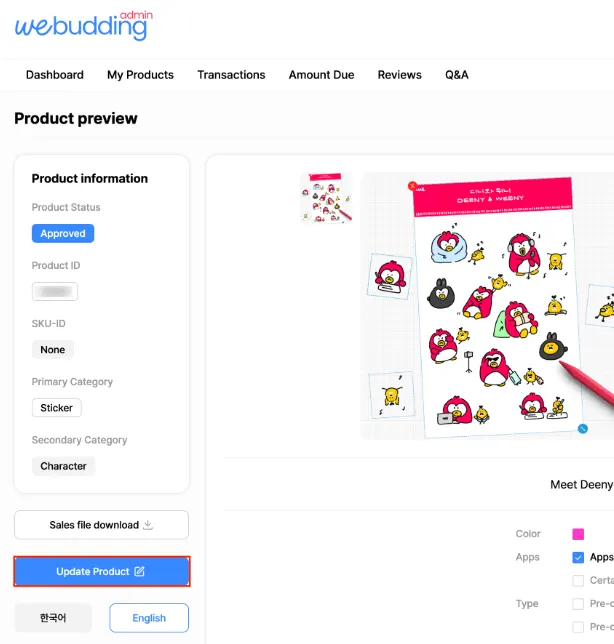Open the Dashboard tab
The height and width of the screenshot is (644, 614).
pyautogui.click(x=55, y=75)
